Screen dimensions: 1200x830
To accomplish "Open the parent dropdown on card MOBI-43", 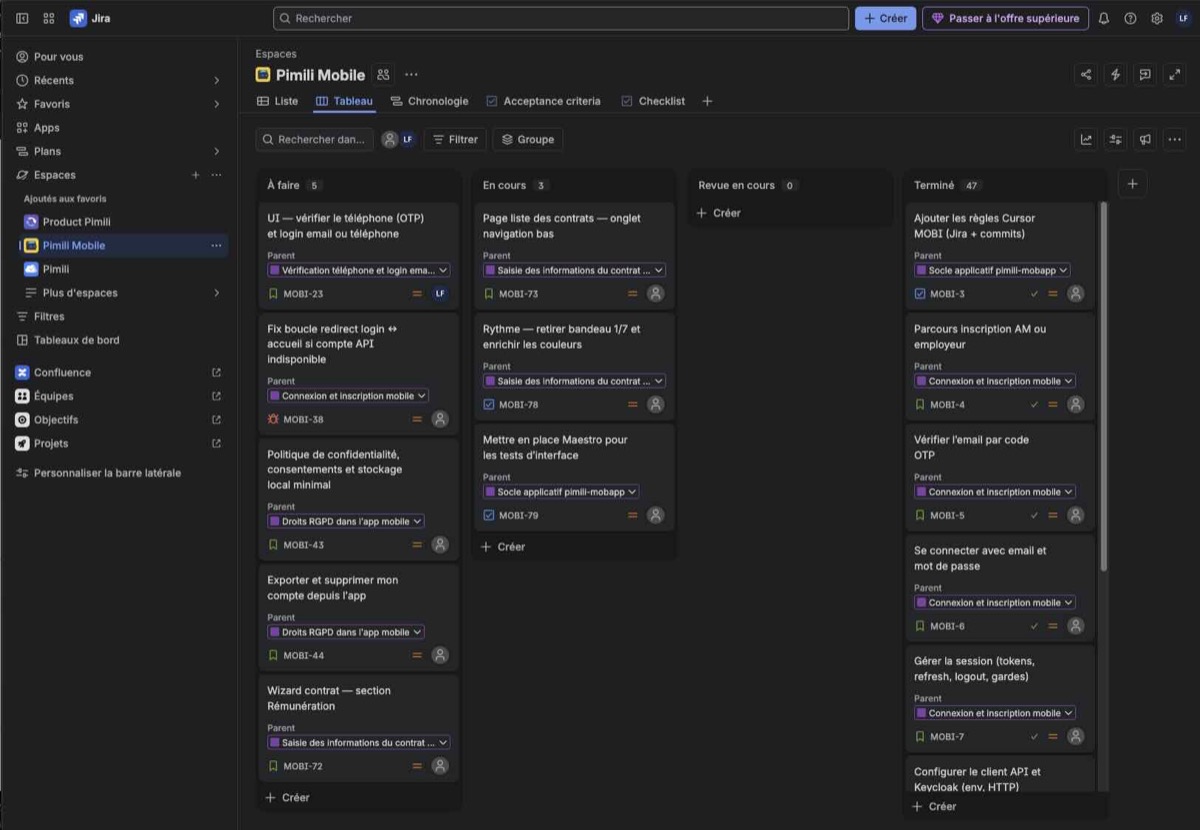I will 346,521.
